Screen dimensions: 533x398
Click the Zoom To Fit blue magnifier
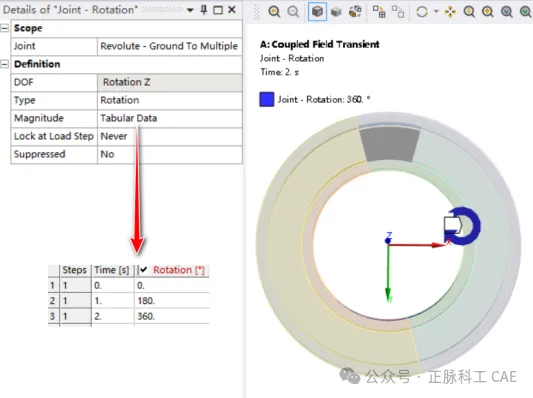(x=507, y=12)
